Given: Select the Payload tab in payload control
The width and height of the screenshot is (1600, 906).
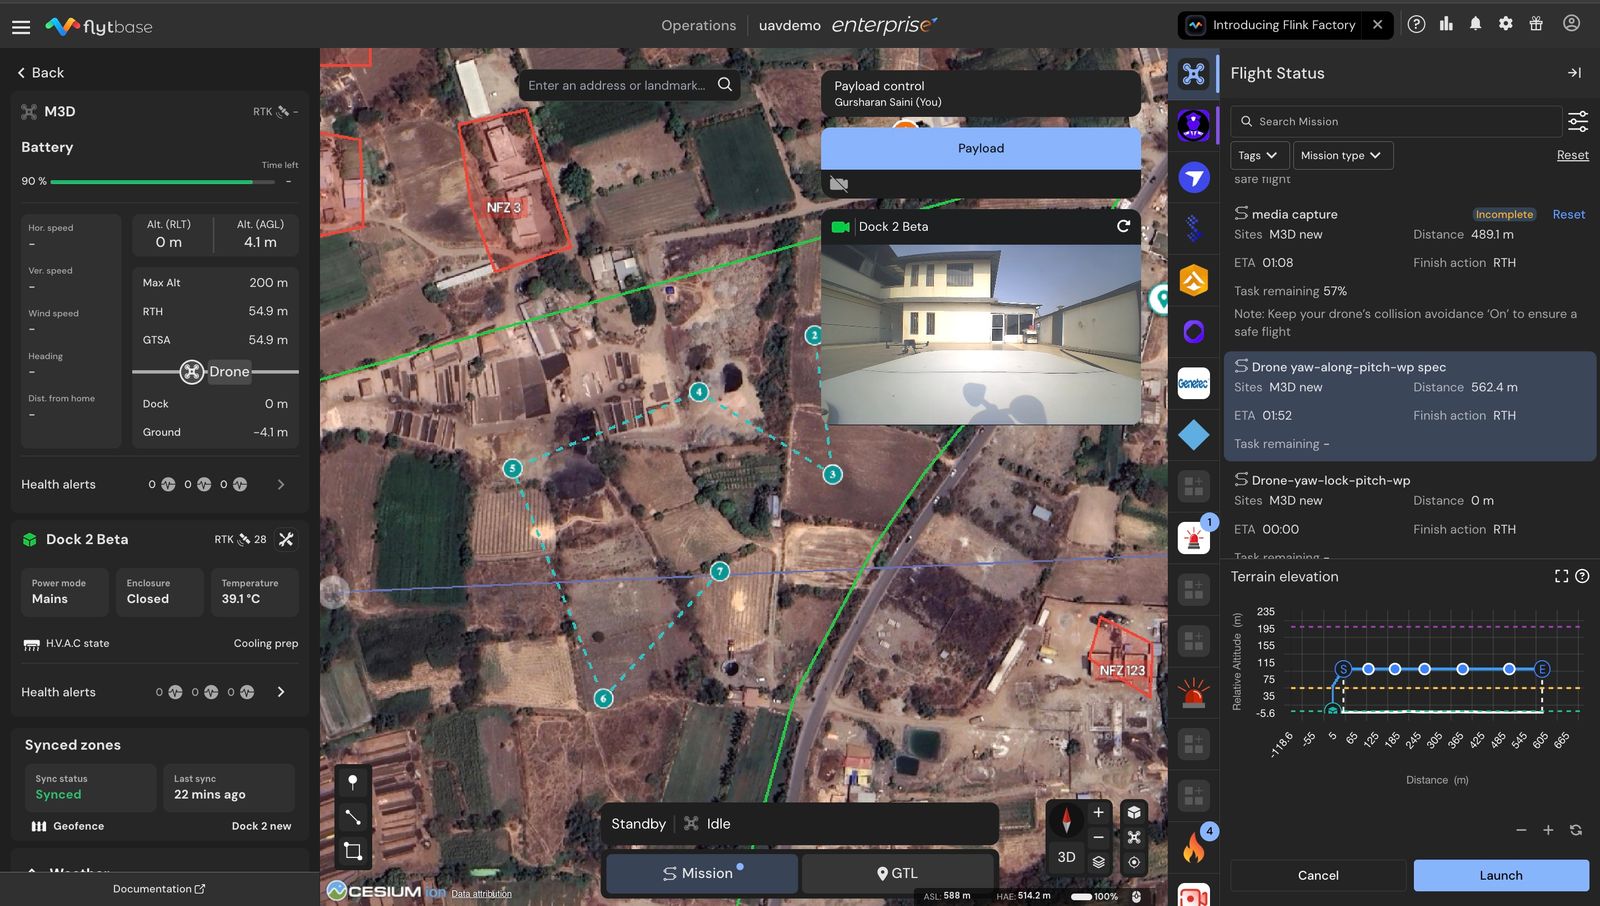Looking at the screenshot, I should point(981,148).
